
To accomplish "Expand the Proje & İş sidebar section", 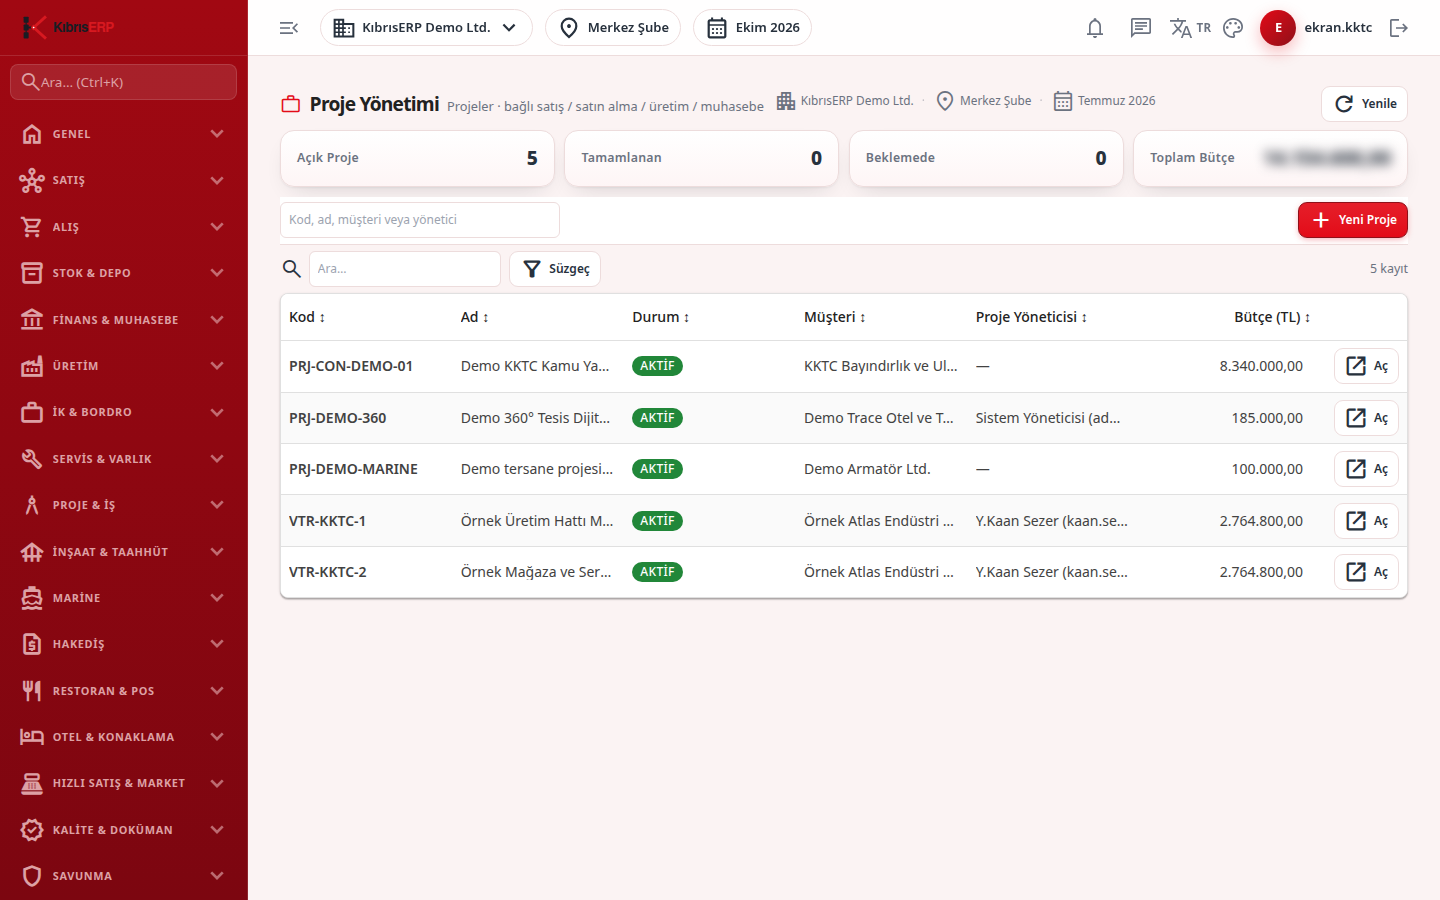I will 124,505.
